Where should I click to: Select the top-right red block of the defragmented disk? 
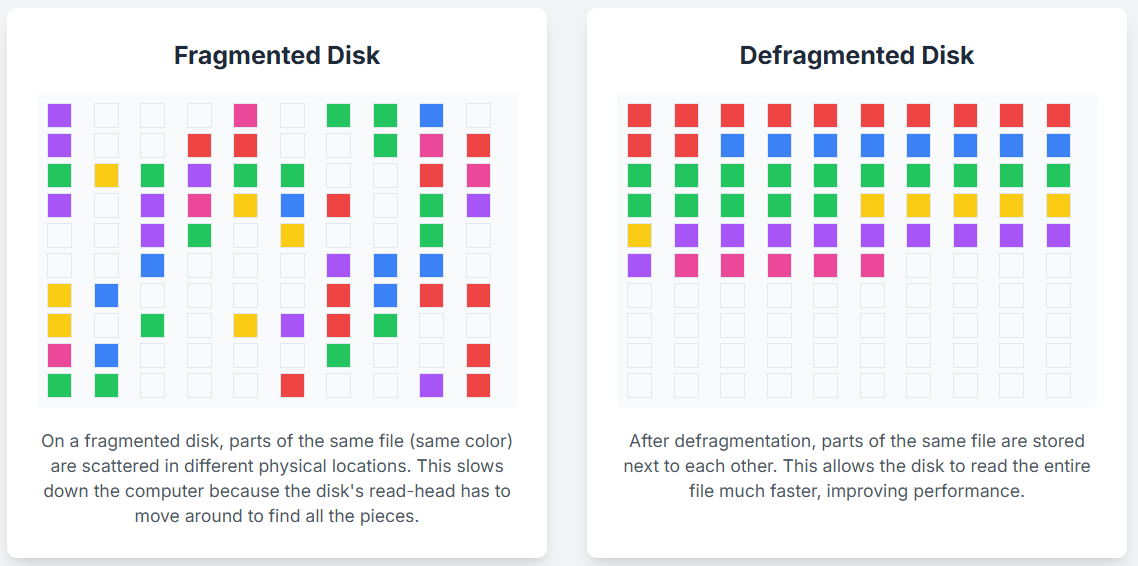click(1058, 116)
